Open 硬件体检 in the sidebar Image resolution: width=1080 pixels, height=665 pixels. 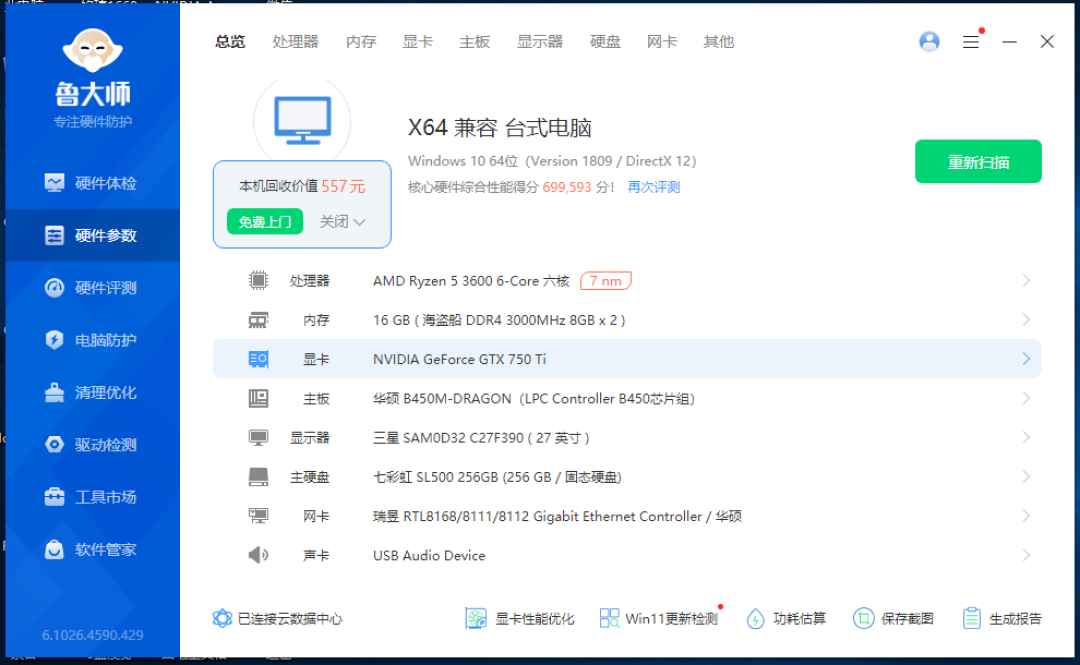pos(92,183)
